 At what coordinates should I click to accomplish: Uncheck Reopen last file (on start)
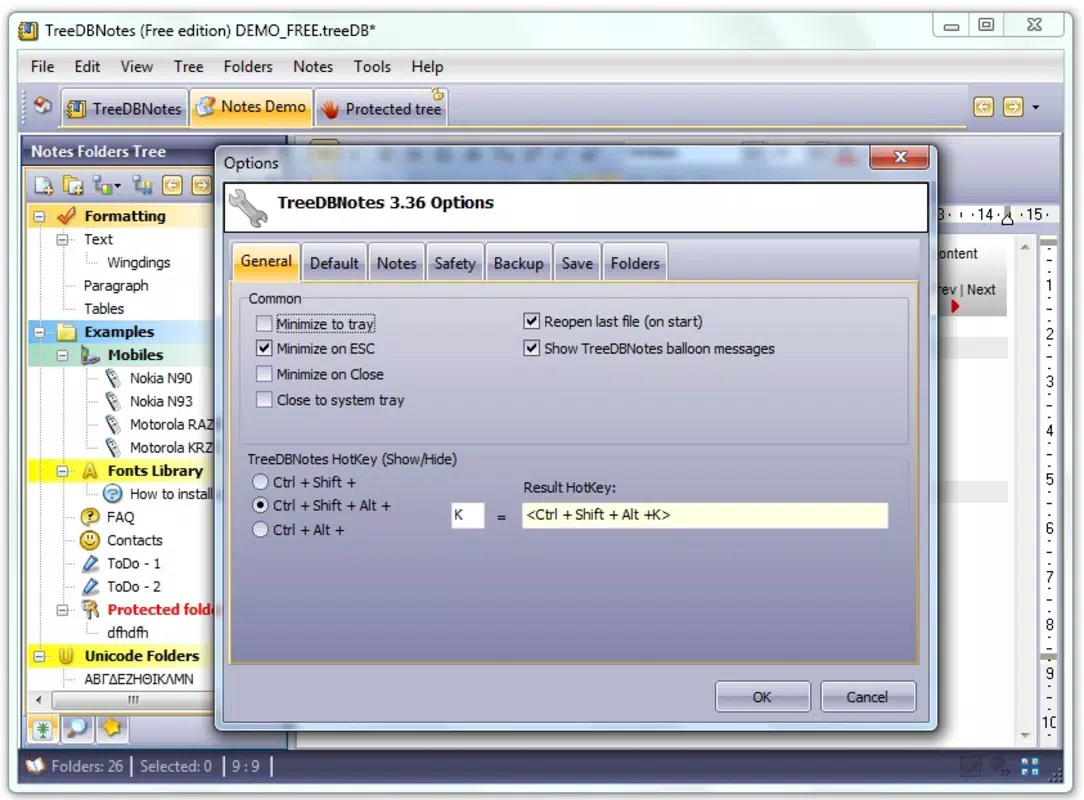pyautogui.click(x=531, y=322)
